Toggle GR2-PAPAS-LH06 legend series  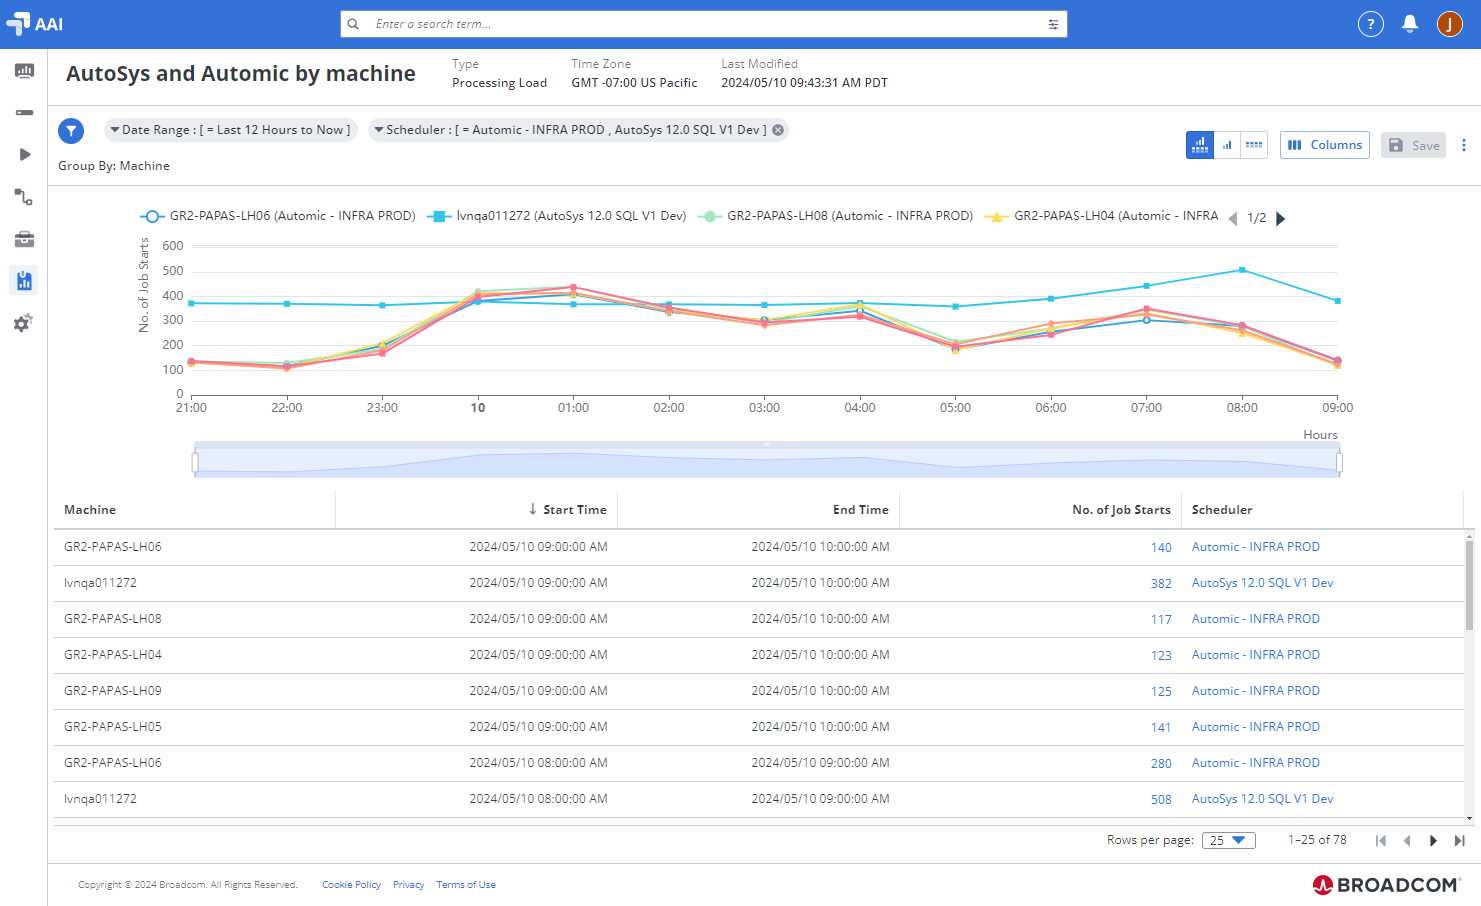pyautogui.click(x=278, y=216)
